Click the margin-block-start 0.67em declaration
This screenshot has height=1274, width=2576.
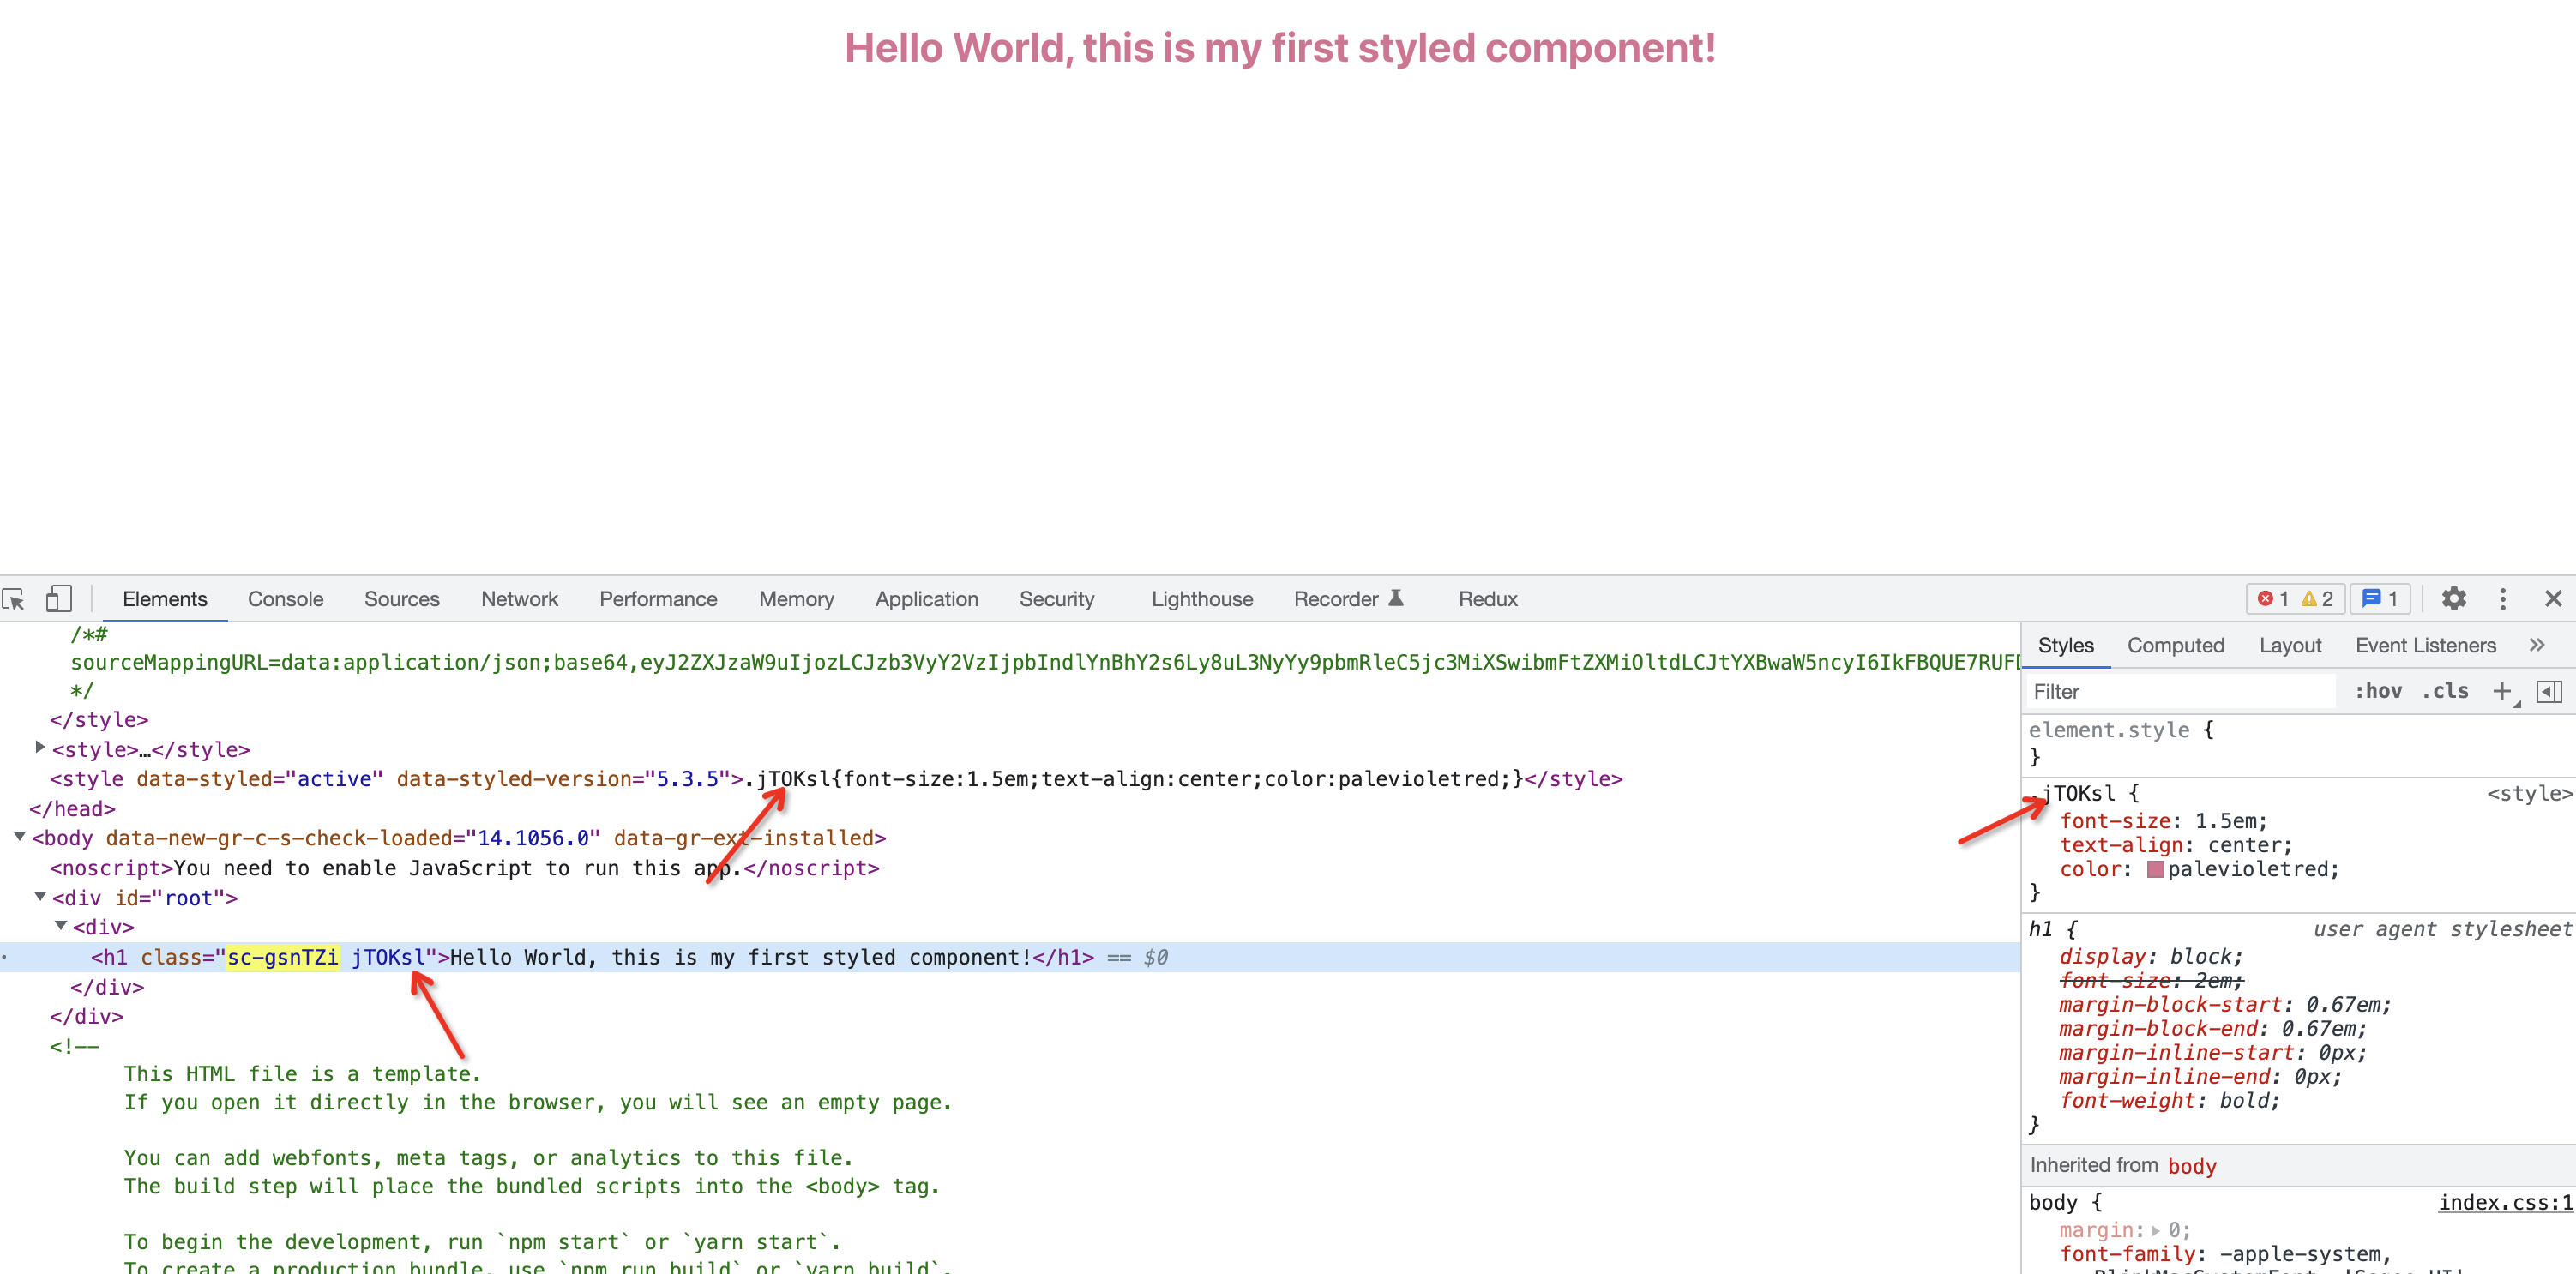pyautogui.click(x=2225, y=1005)
